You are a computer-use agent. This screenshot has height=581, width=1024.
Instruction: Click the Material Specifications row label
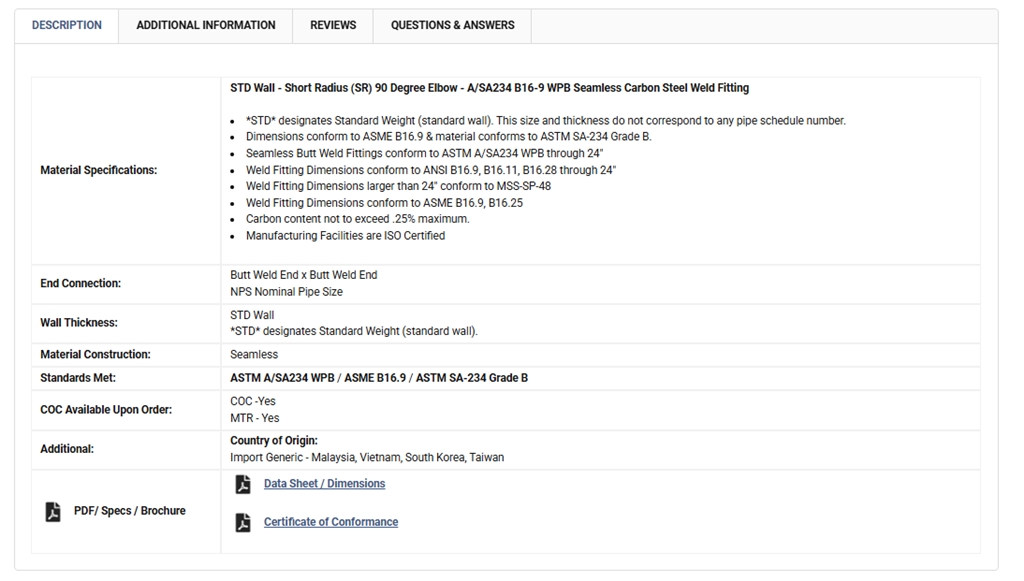(98, 170)
